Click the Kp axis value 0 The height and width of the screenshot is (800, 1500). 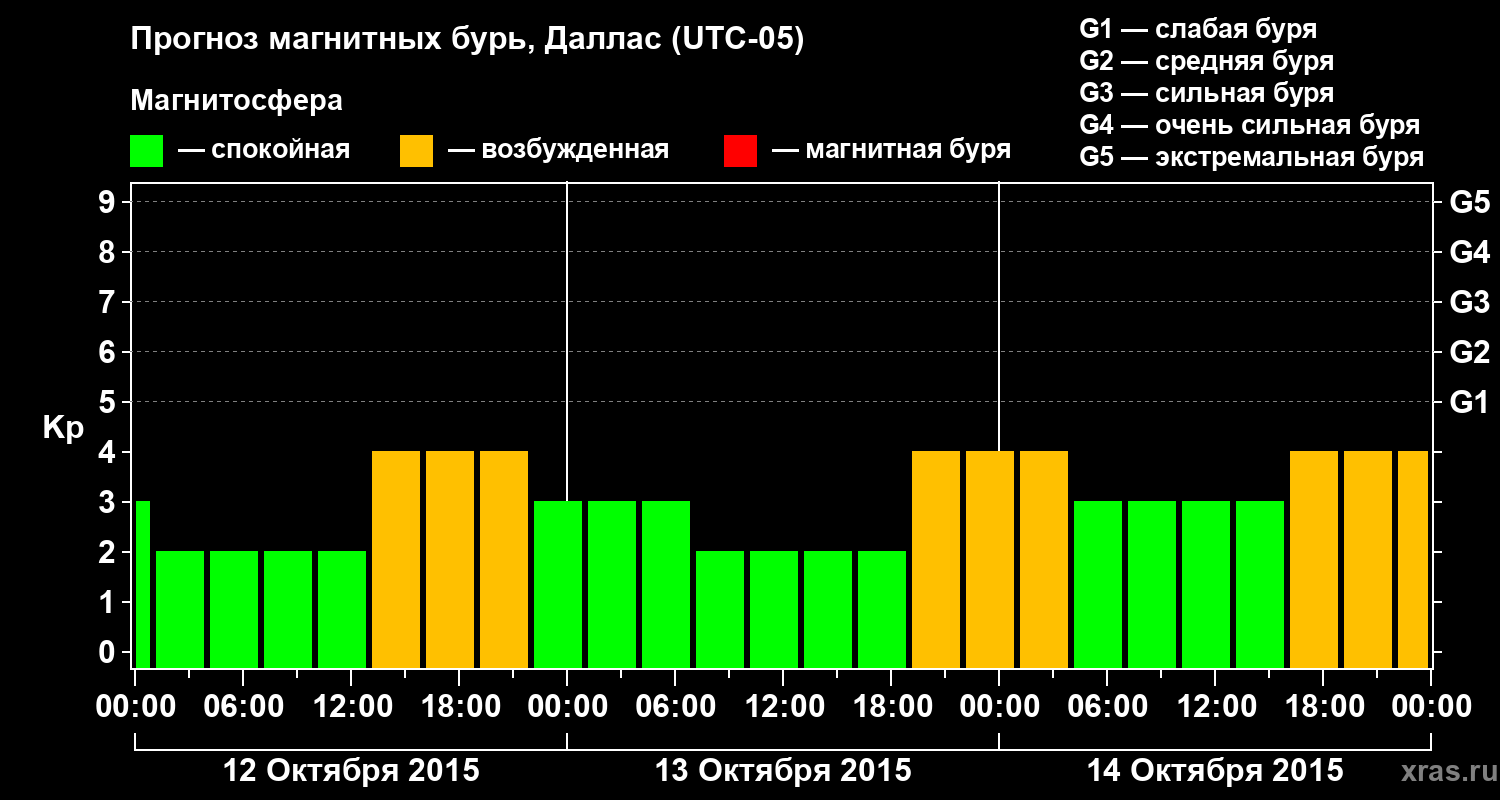point(109,652)
